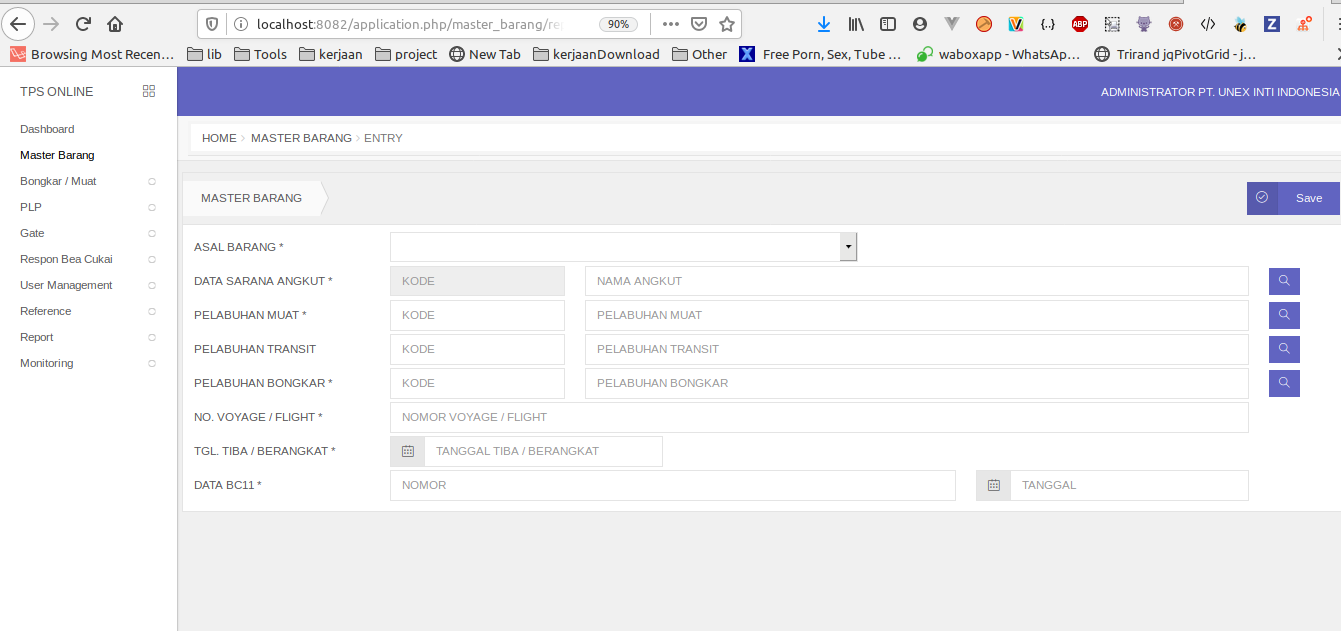The height and width of the screenshot is (631, 1341).
Task: Click the Pocket save icon in the address bar
Action: point(699,24)
